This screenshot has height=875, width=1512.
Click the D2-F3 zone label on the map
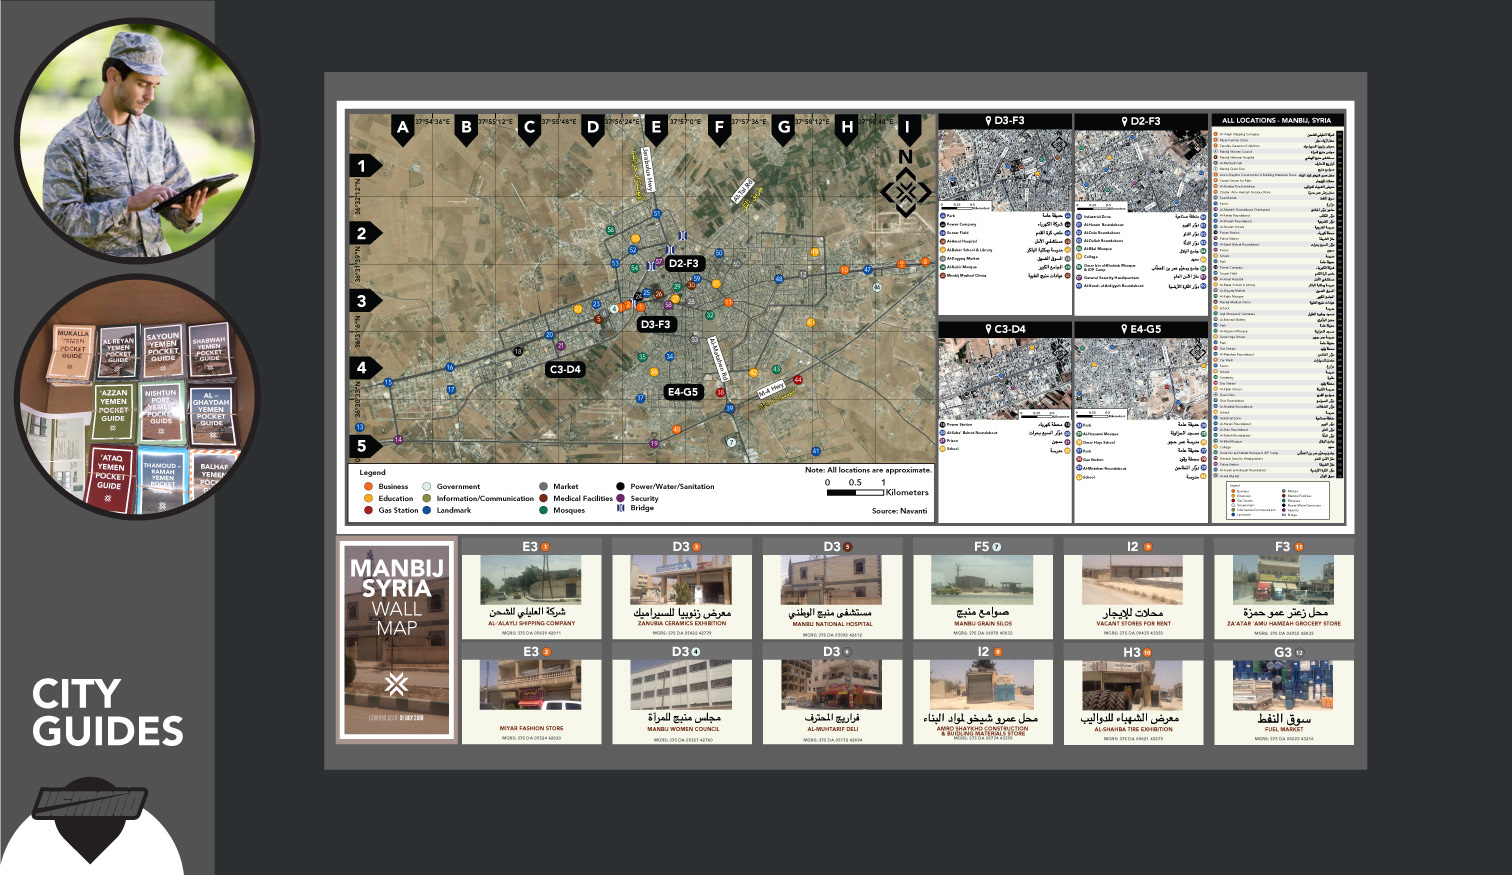(x=684, y=264)
